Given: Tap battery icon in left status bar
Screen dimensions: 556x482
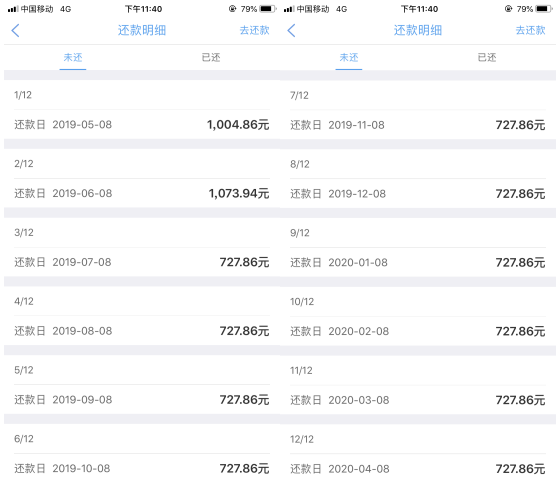Looking at the screenshot, I should [x=267, y=9].
